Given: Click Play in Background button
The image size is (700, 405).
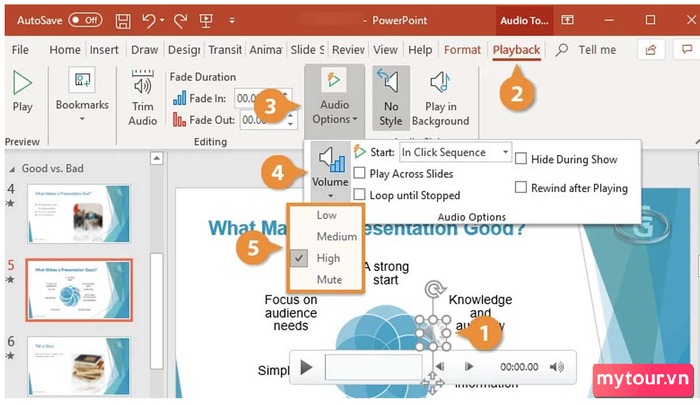Looking at the screenshot, I should tap(441, 99).
